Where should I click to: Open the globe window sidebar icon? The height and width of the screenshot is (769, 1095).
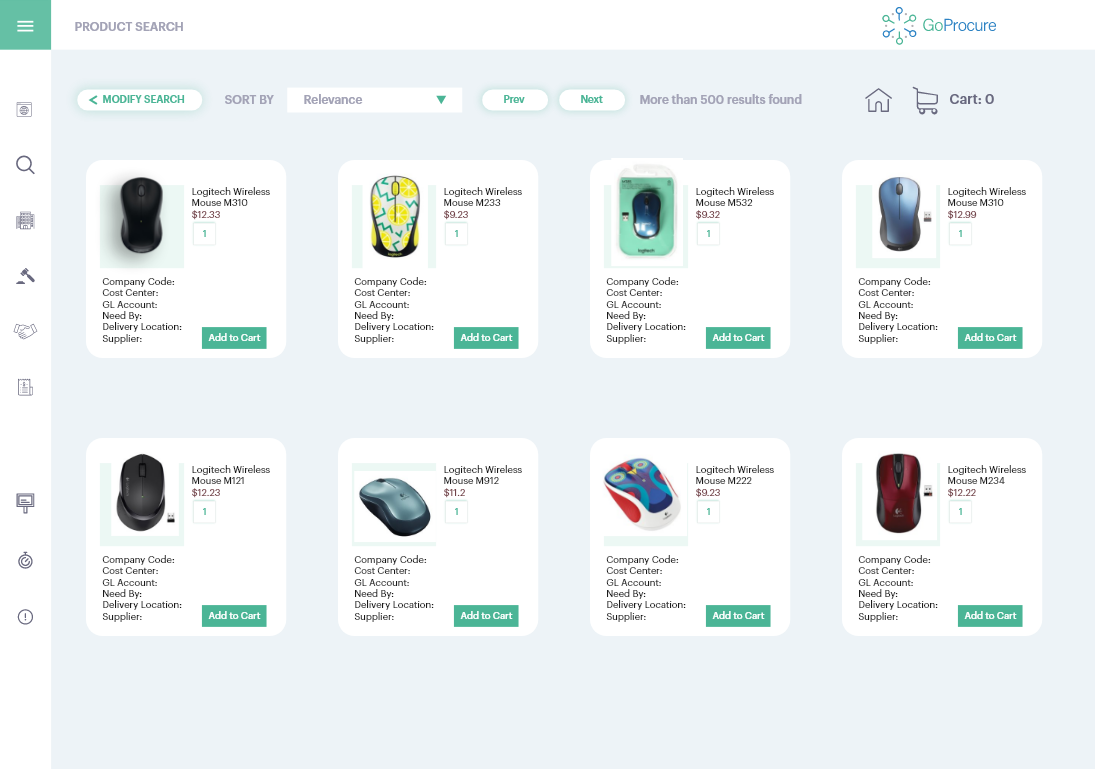(x=24, y=110)
